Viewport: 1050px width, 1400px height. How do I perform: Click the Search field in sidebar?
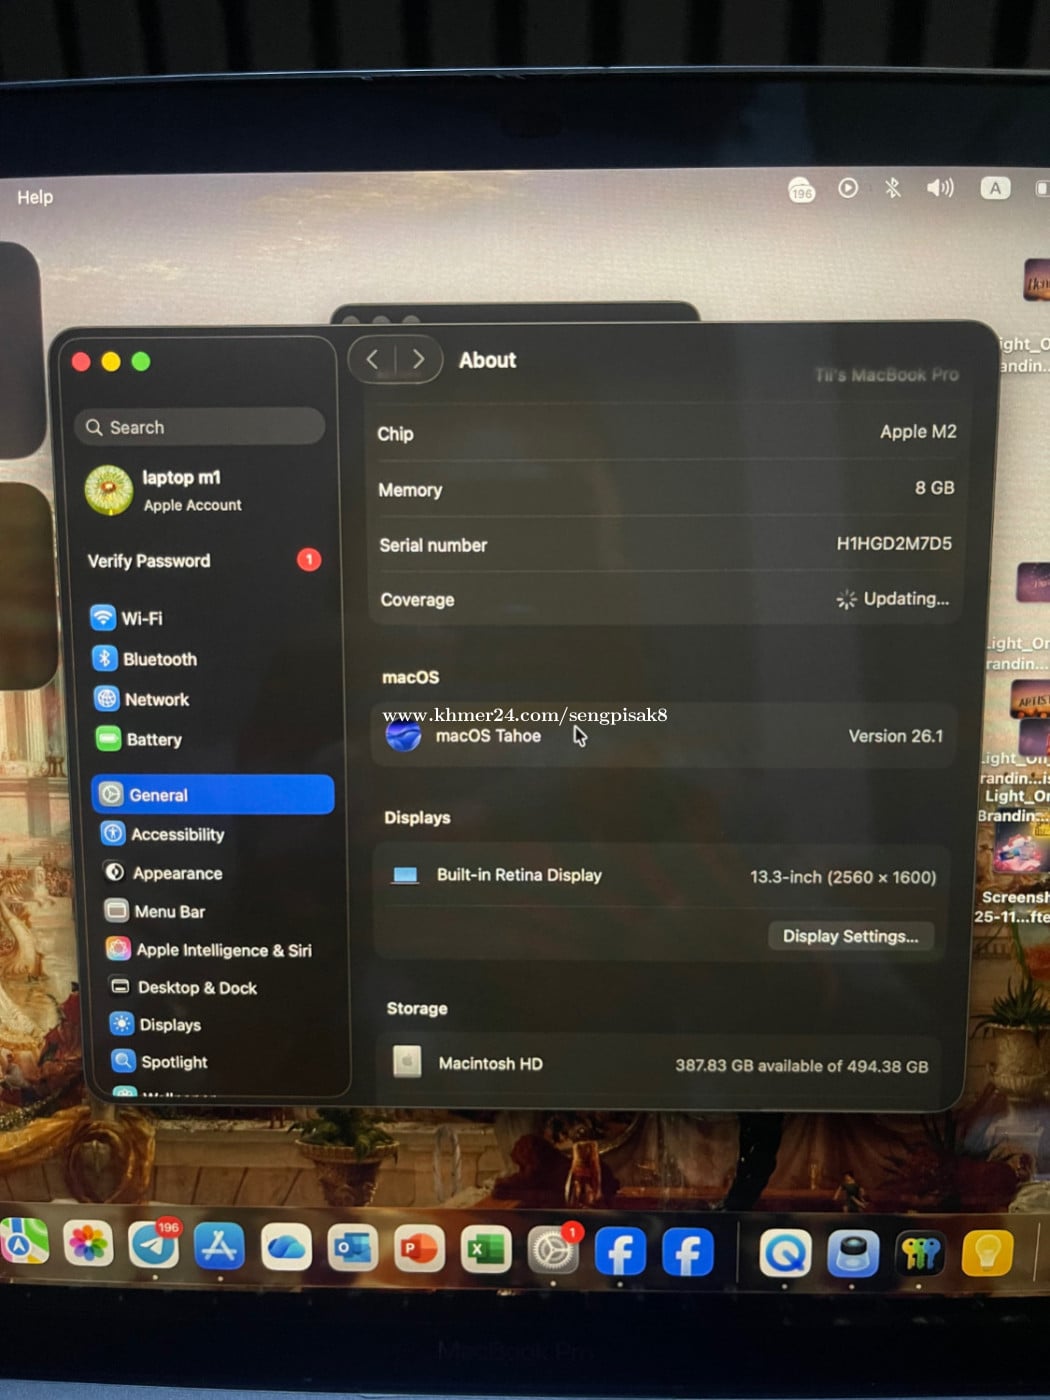[200, 427]
